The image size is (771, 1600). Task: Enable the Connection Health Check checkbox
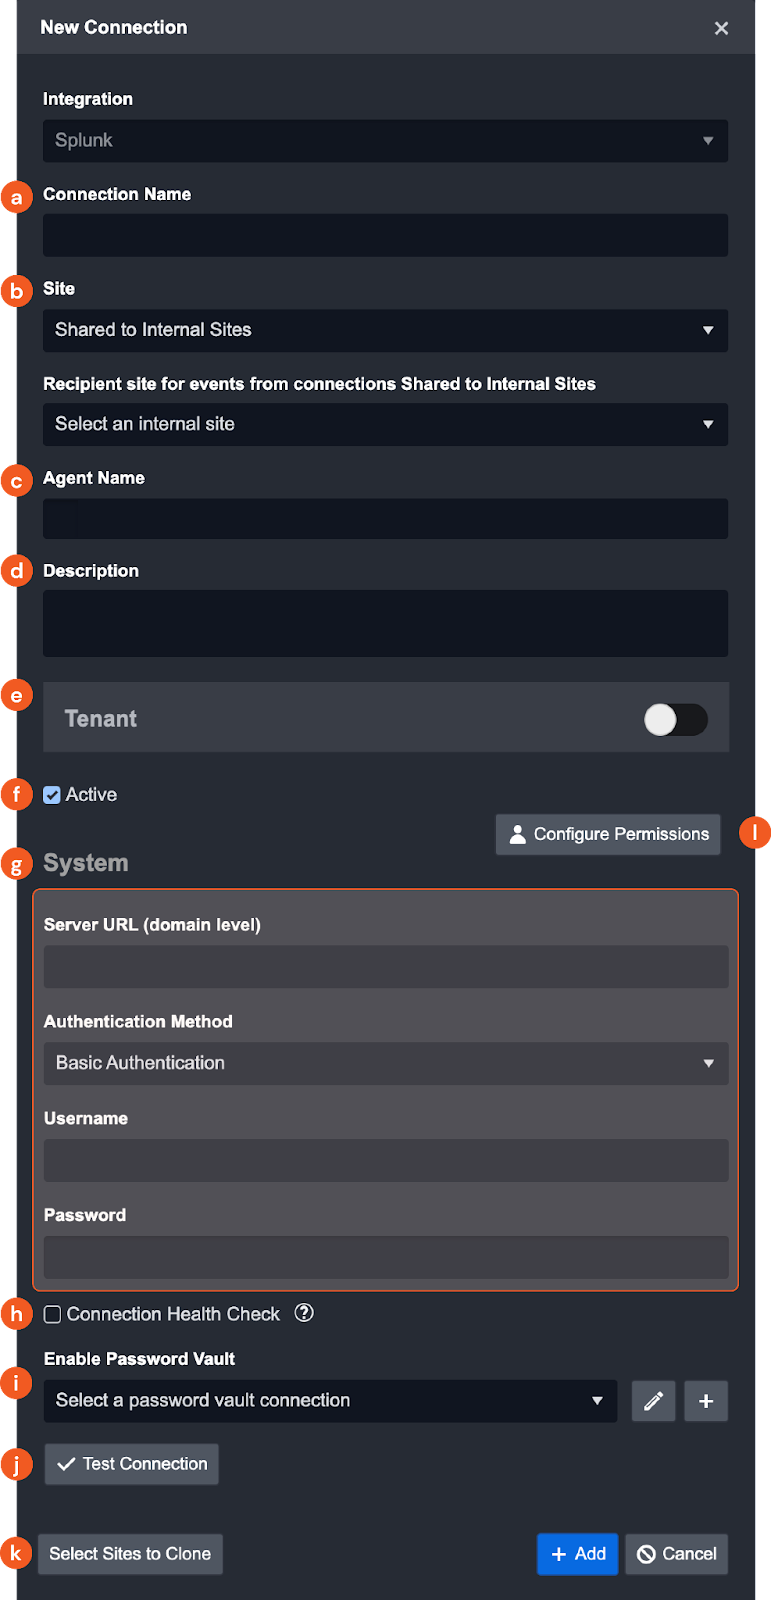click(53, 1314)
